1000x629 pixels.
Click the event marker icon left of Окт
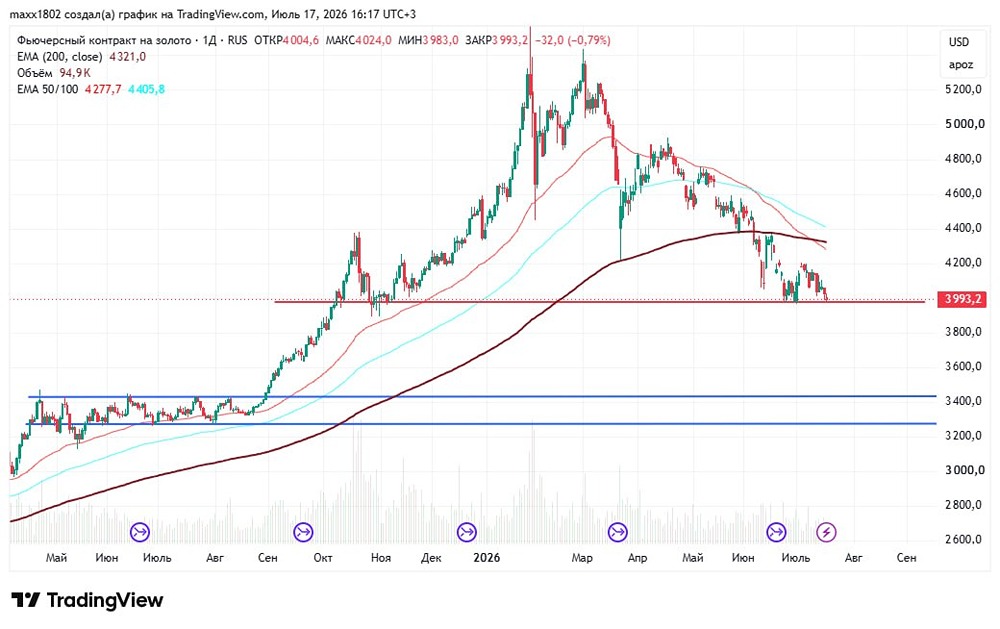click(303, 531)
